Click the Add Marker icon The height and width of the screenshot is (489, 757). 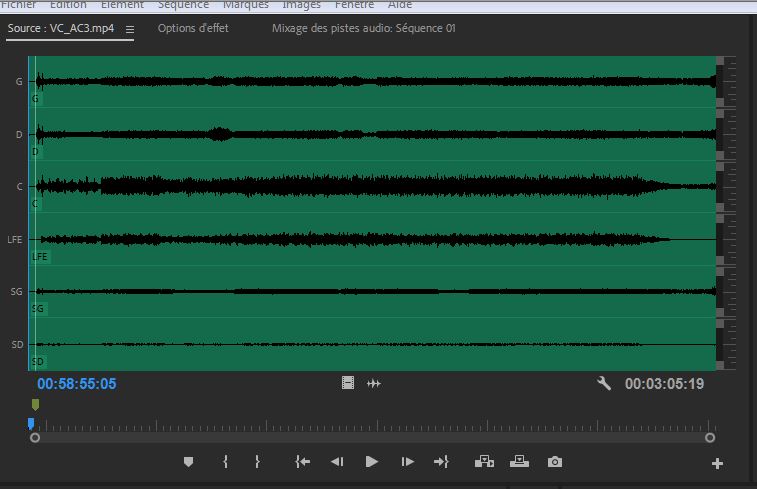tap(188, 462)
